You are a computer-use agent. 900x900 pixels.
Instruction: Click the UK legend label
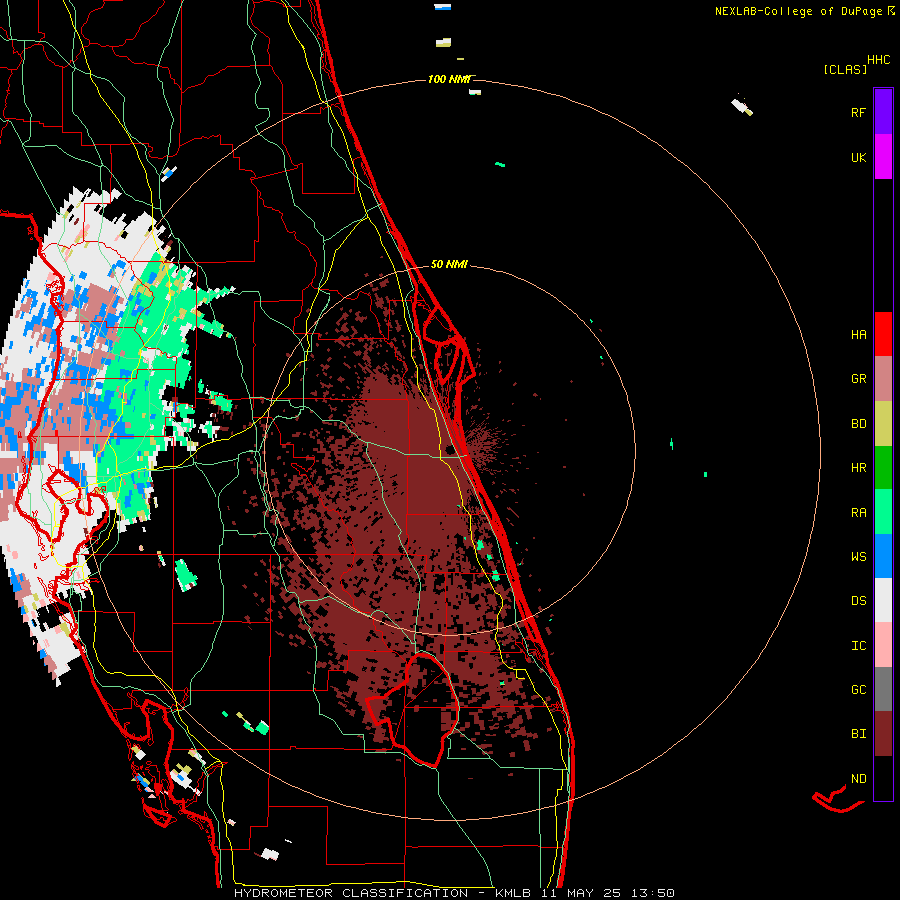coord(858,157)
